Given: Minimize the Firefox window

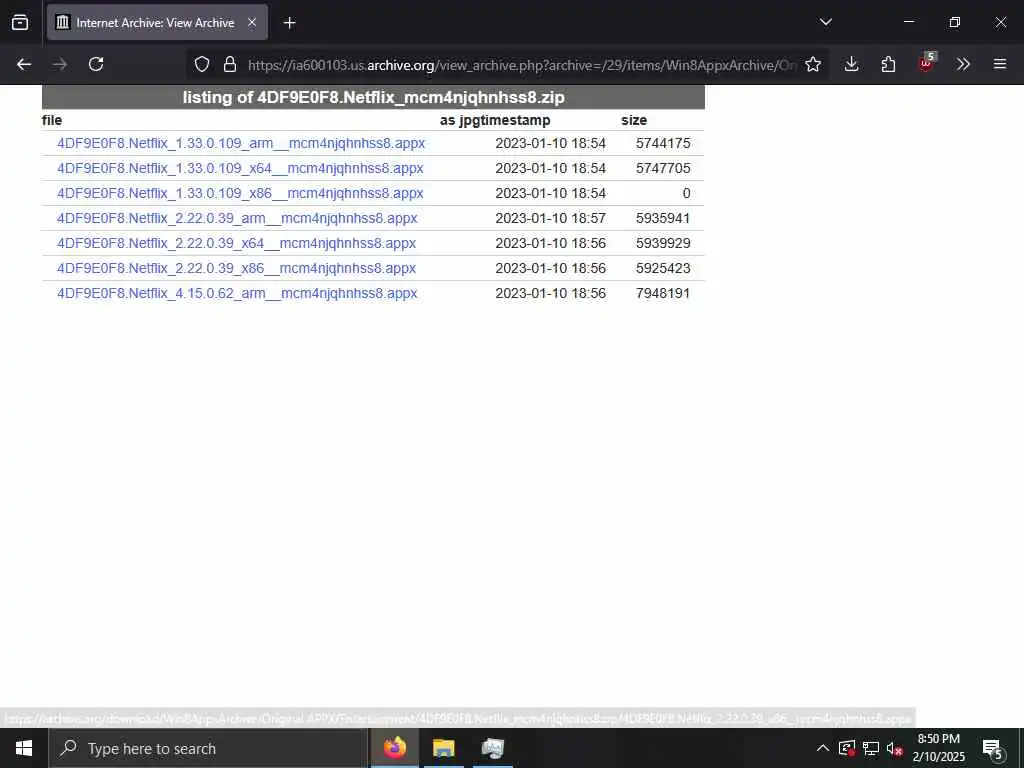Looking at the screenshot, I should 908,22.
